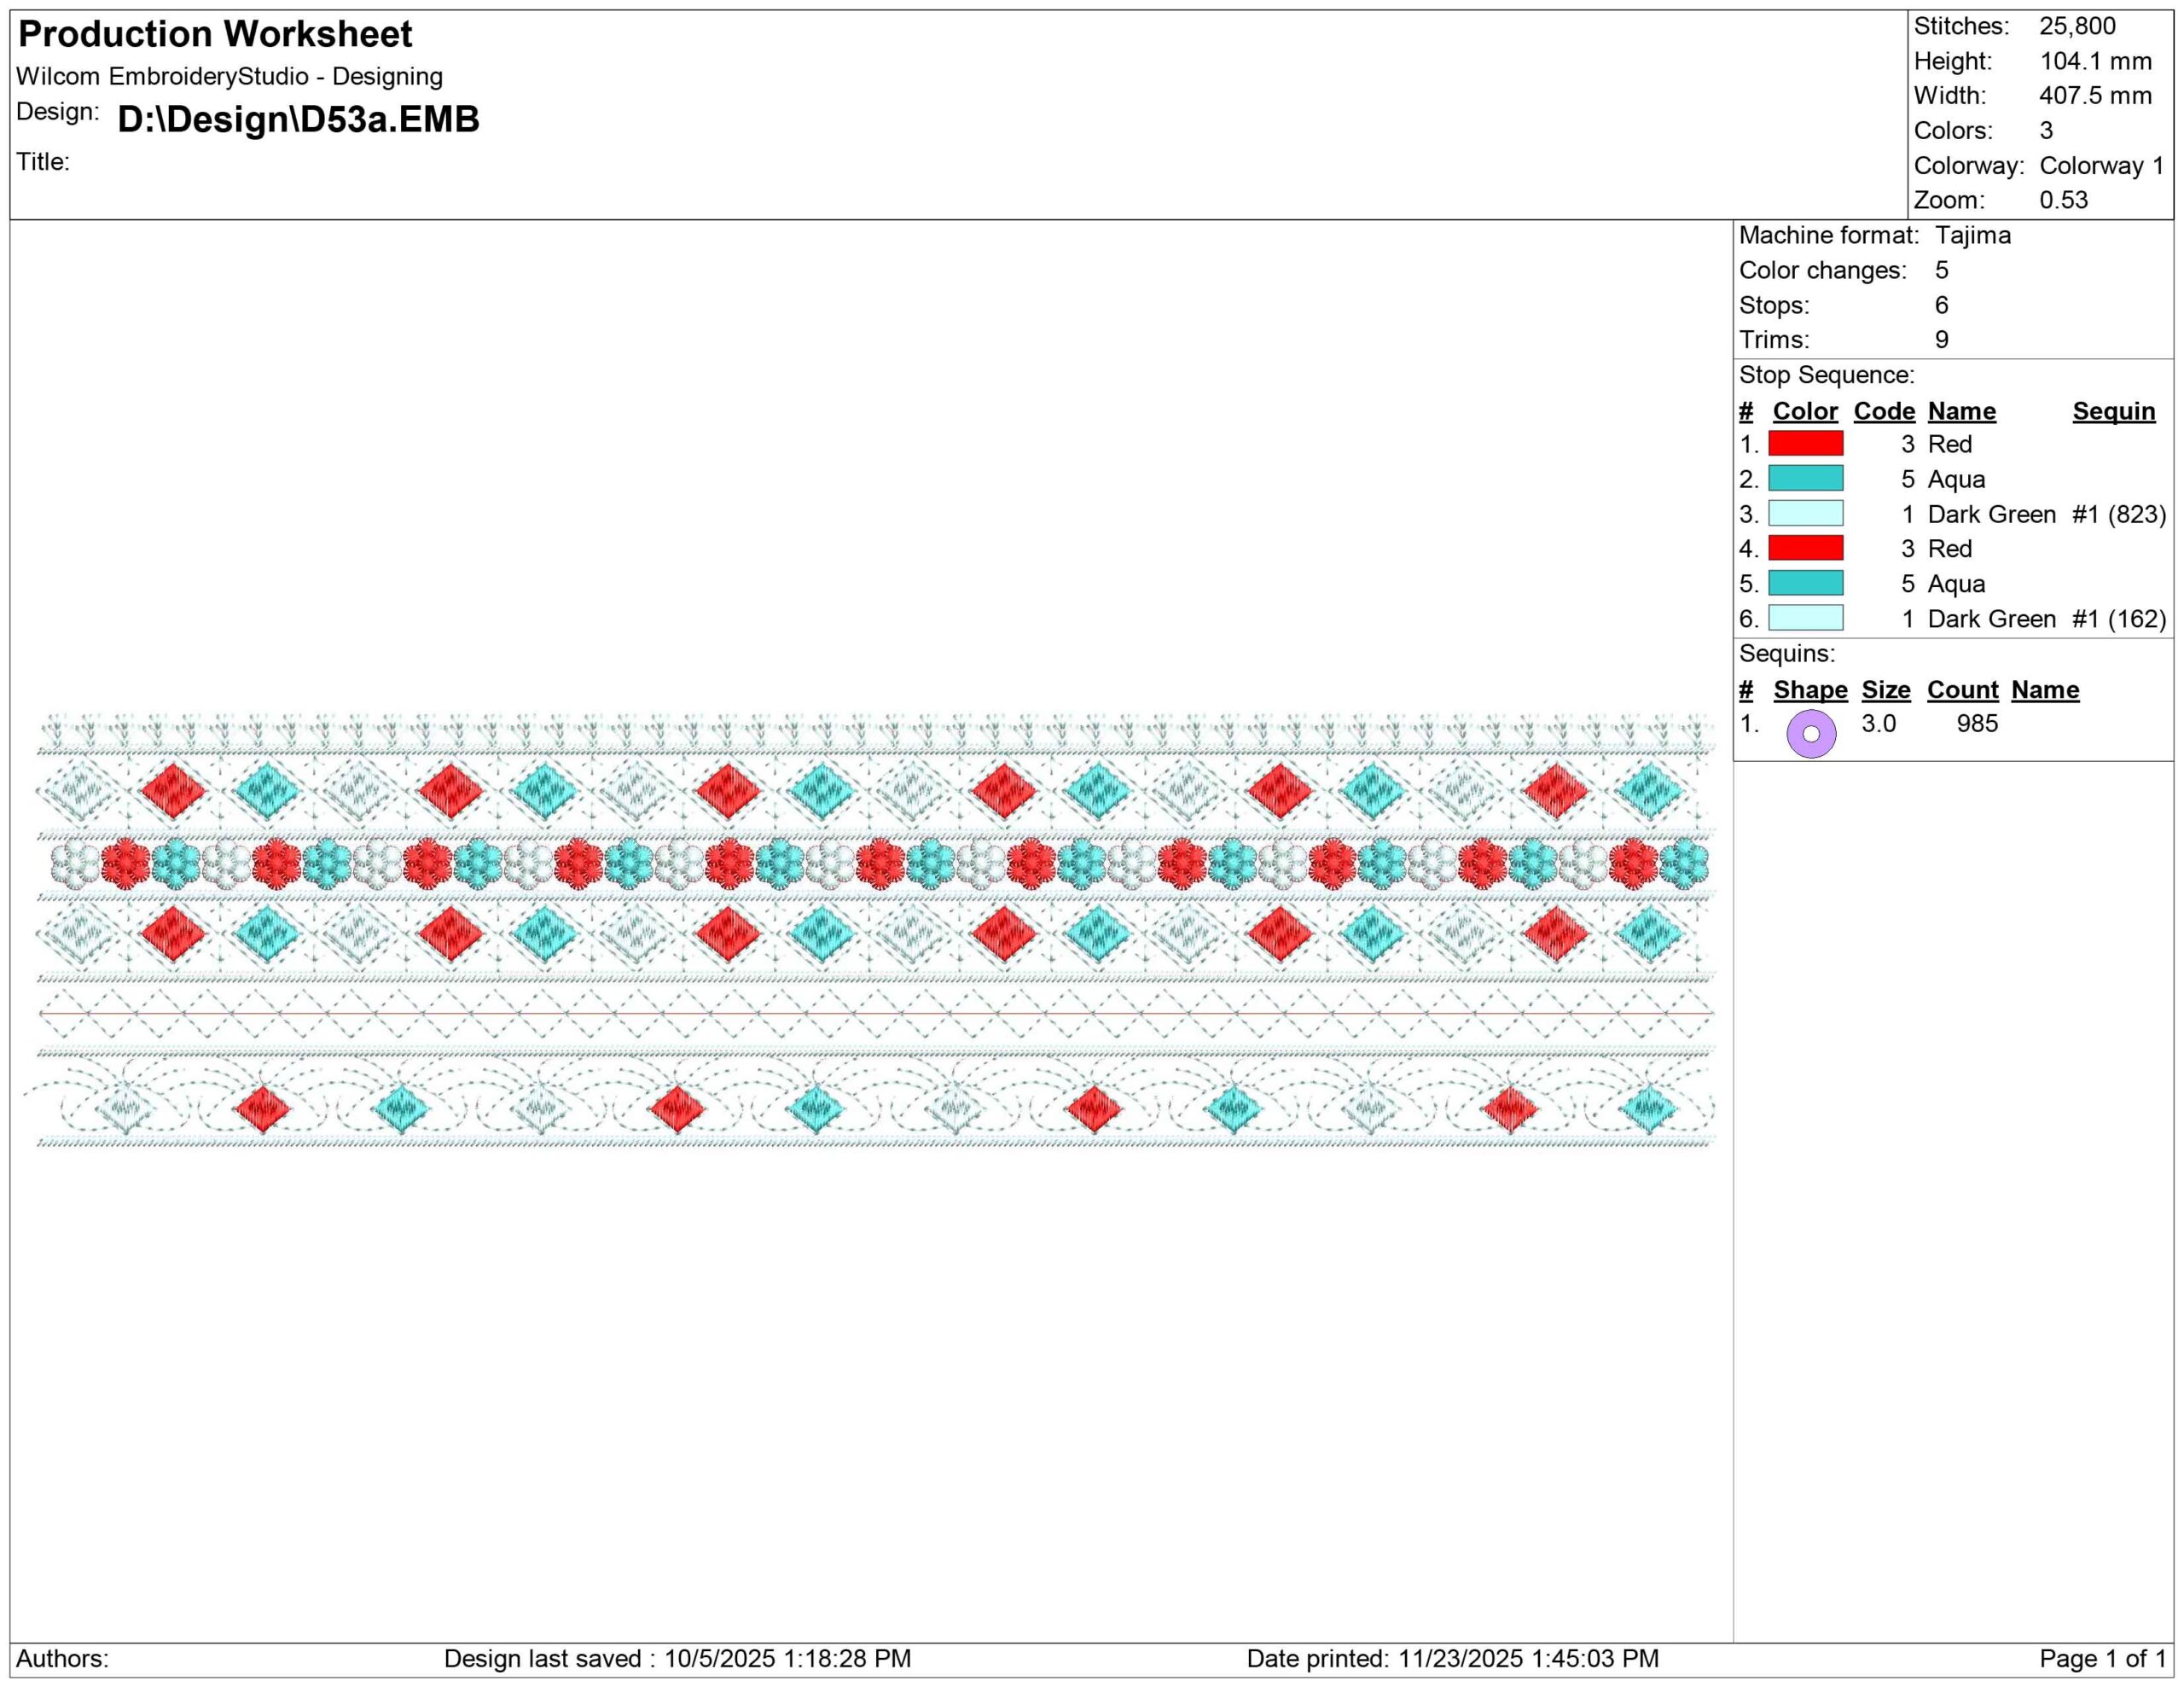
Task: Click the sequin count #1 (823)
Action: [x=2118, y=514]
